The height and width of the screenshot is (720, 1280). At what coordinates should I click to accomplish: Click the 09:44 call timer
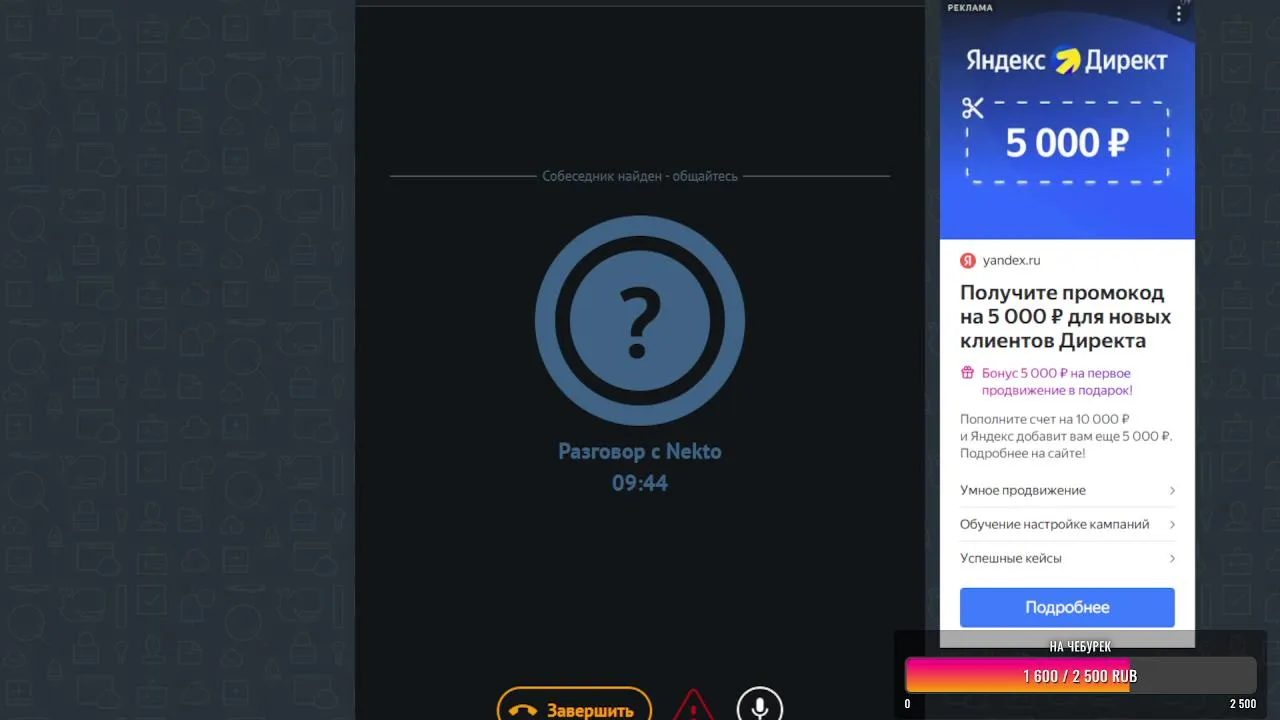(x=640, y=483)
